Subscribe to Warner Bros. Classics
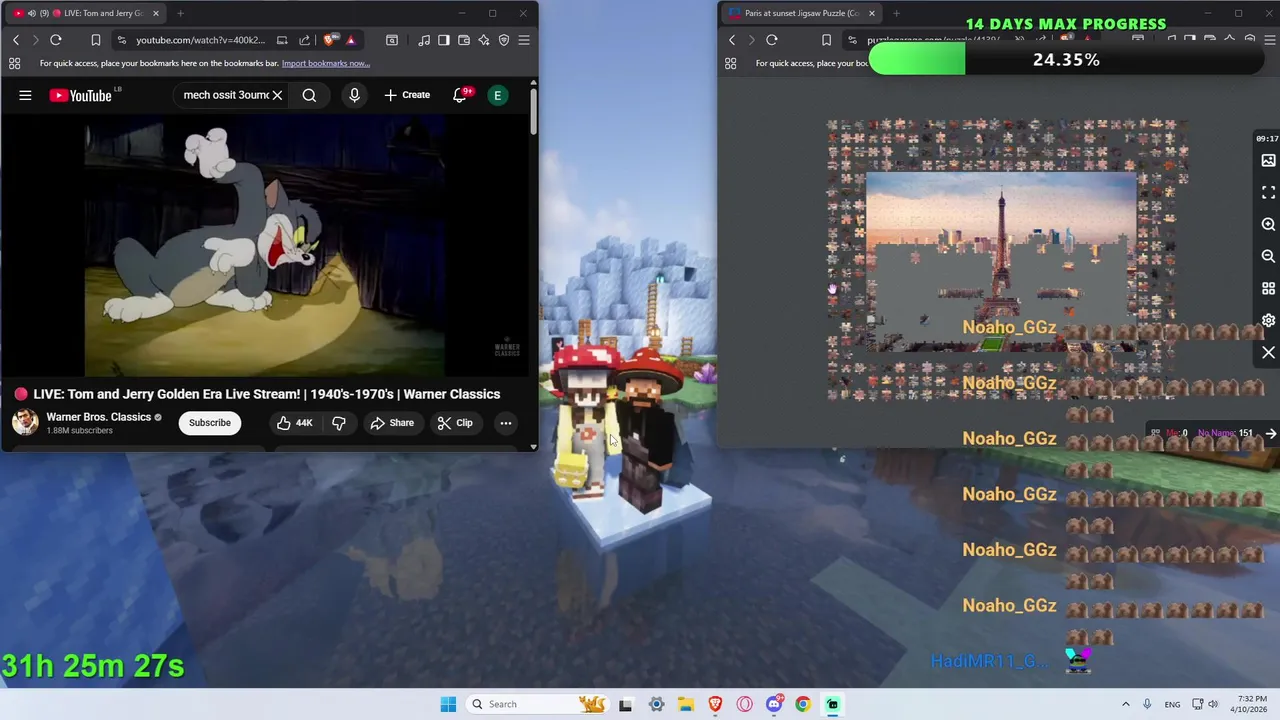1280x720 pixels. click(210, 423)
